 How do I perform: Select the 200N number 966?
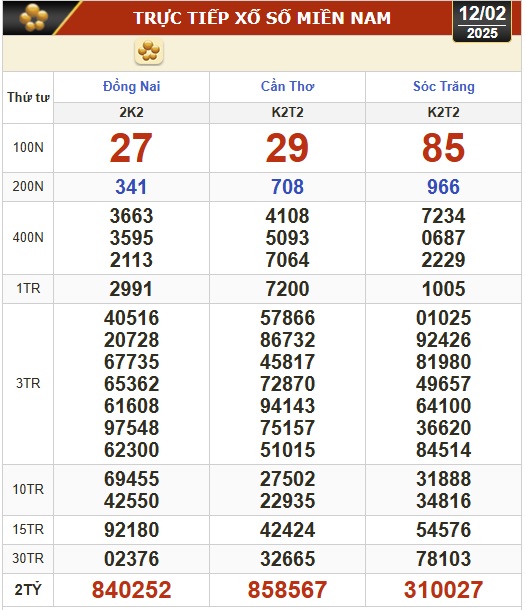[x=444, y=187]
